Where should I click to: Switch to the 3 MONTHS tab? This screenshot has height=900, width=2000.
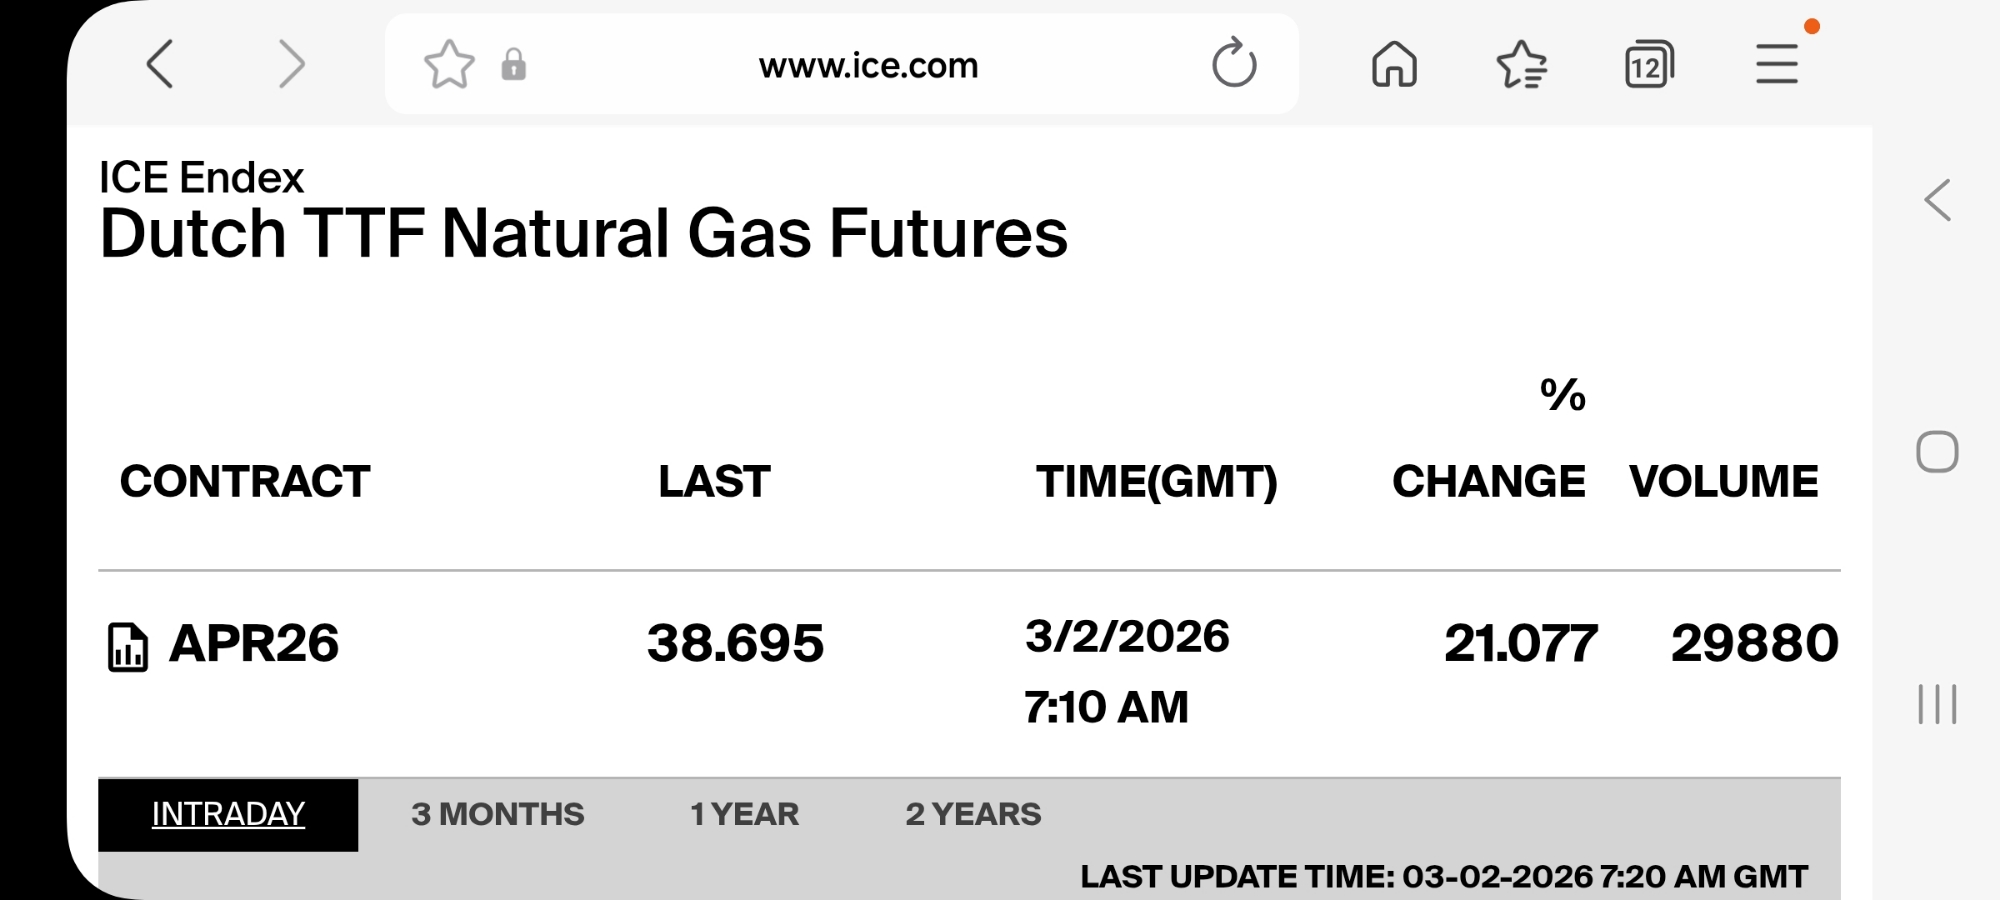[x=497, y=815]
